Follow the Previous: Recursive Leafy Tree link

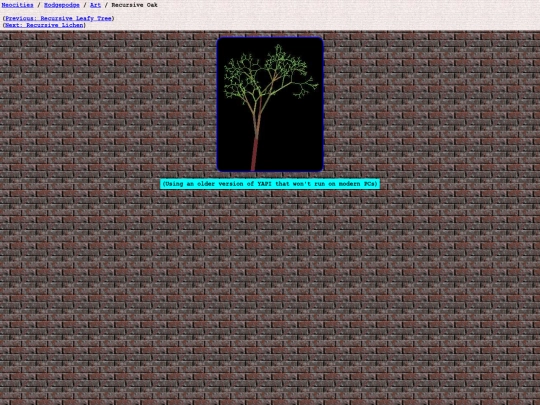coord(58,18)
